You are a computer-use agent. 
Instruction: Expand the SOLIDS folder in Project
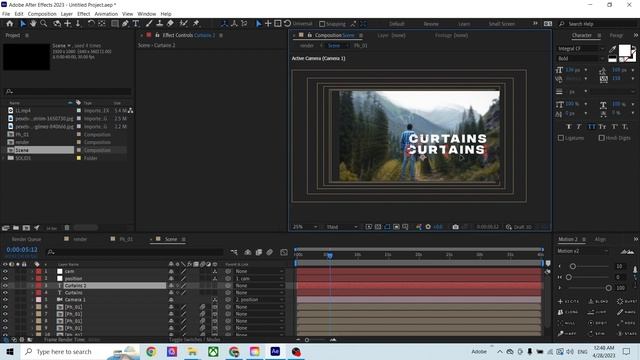[4, 158]
